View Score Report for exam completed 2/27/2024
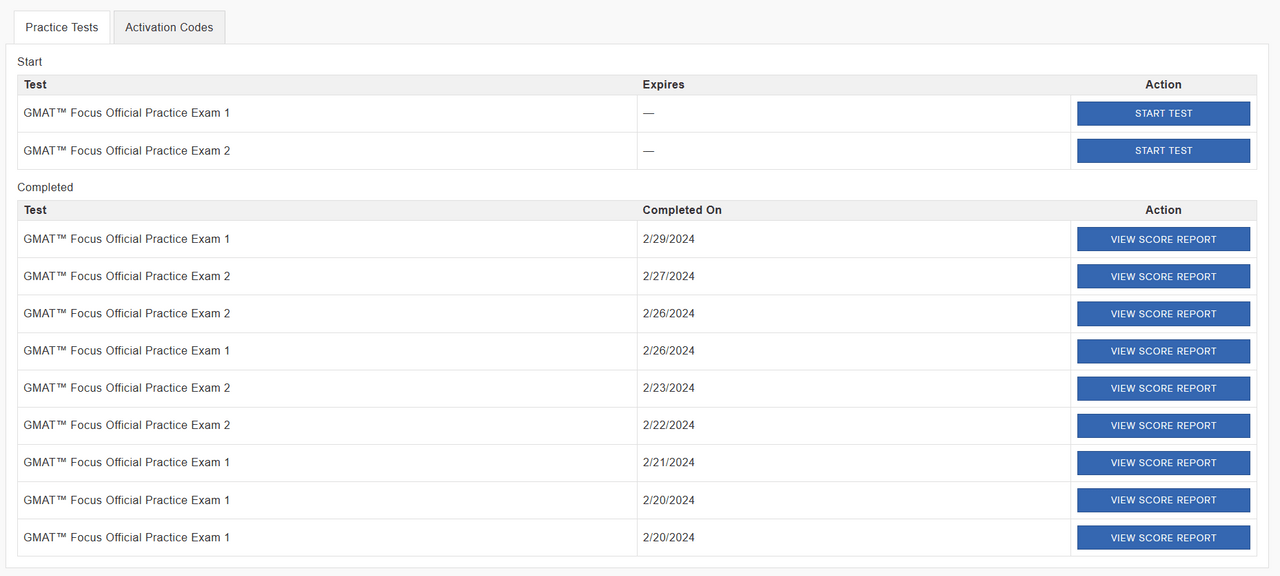 click(x=1163, y=277)
